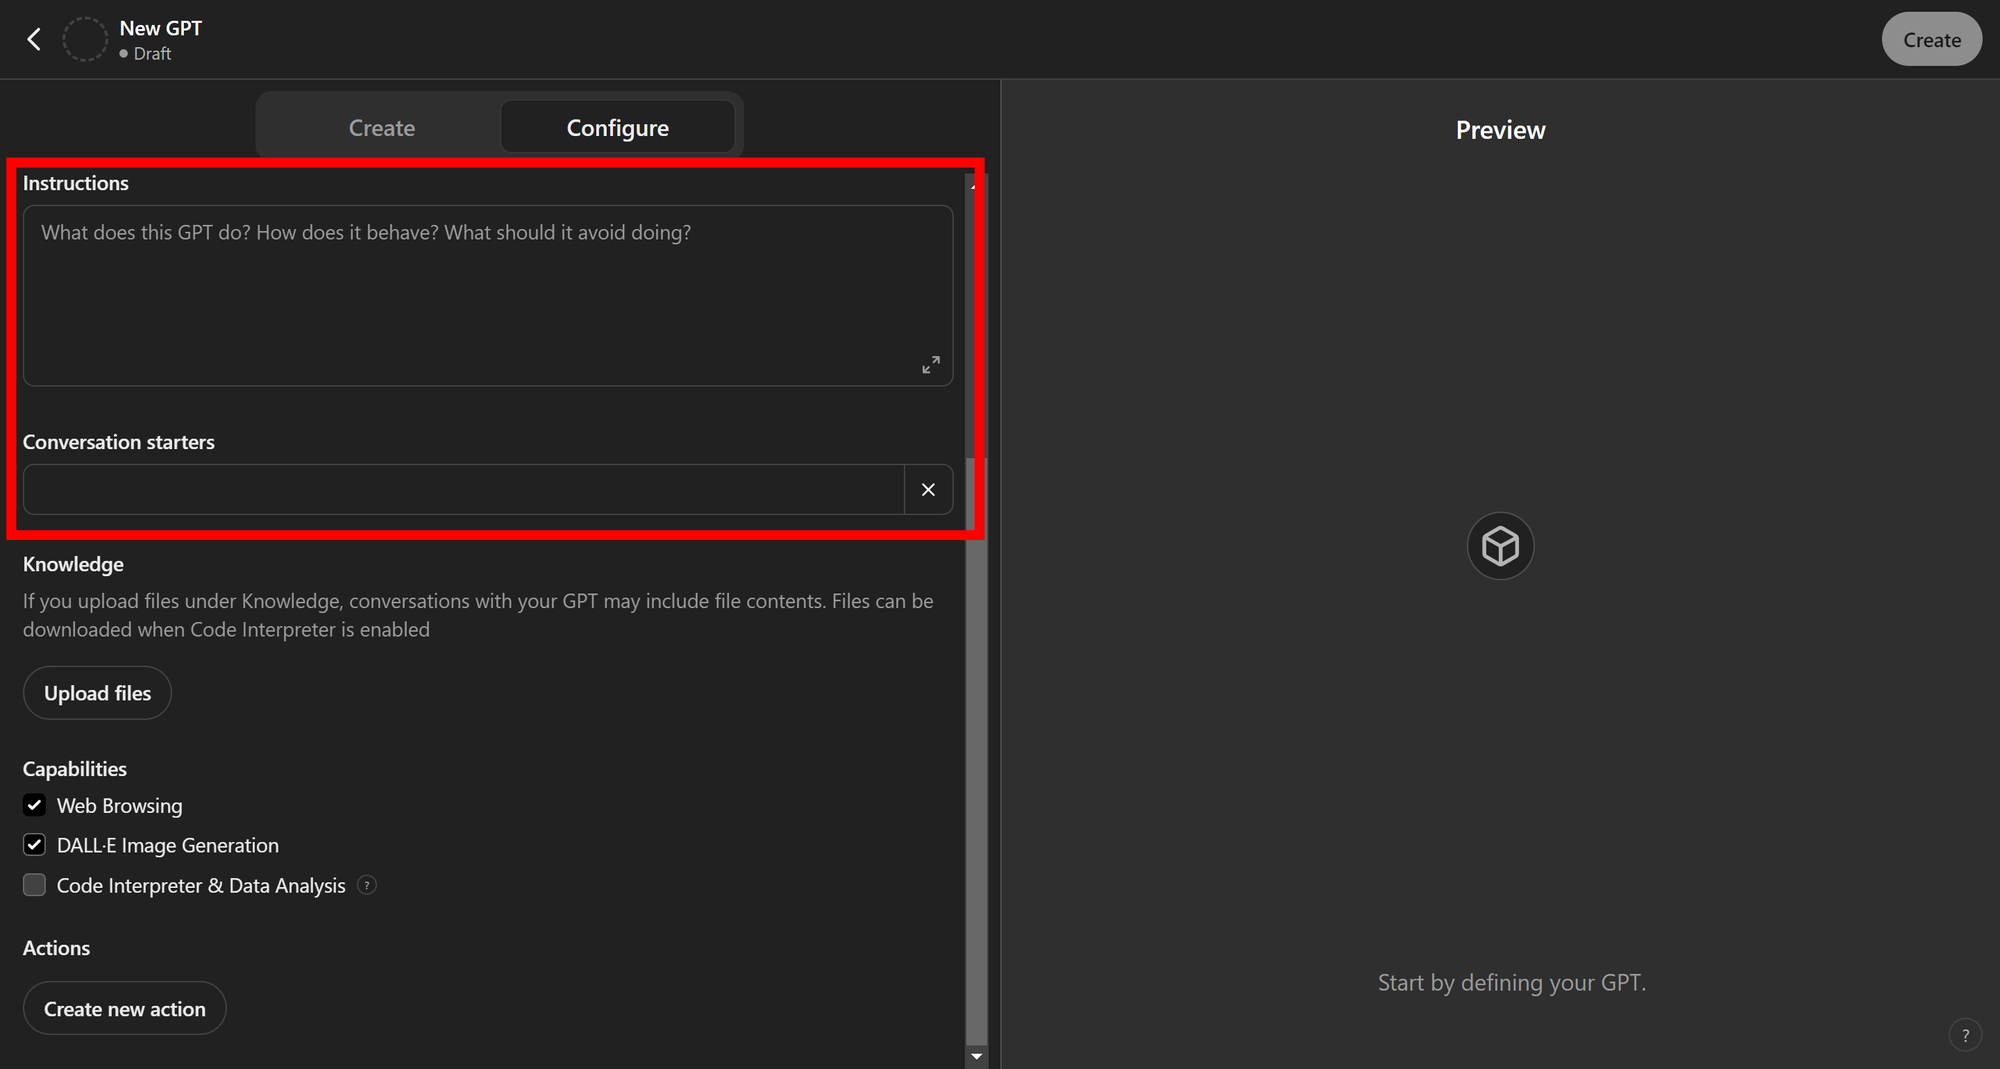
Task: Select the Configure tab
Action: coord(617,128)
